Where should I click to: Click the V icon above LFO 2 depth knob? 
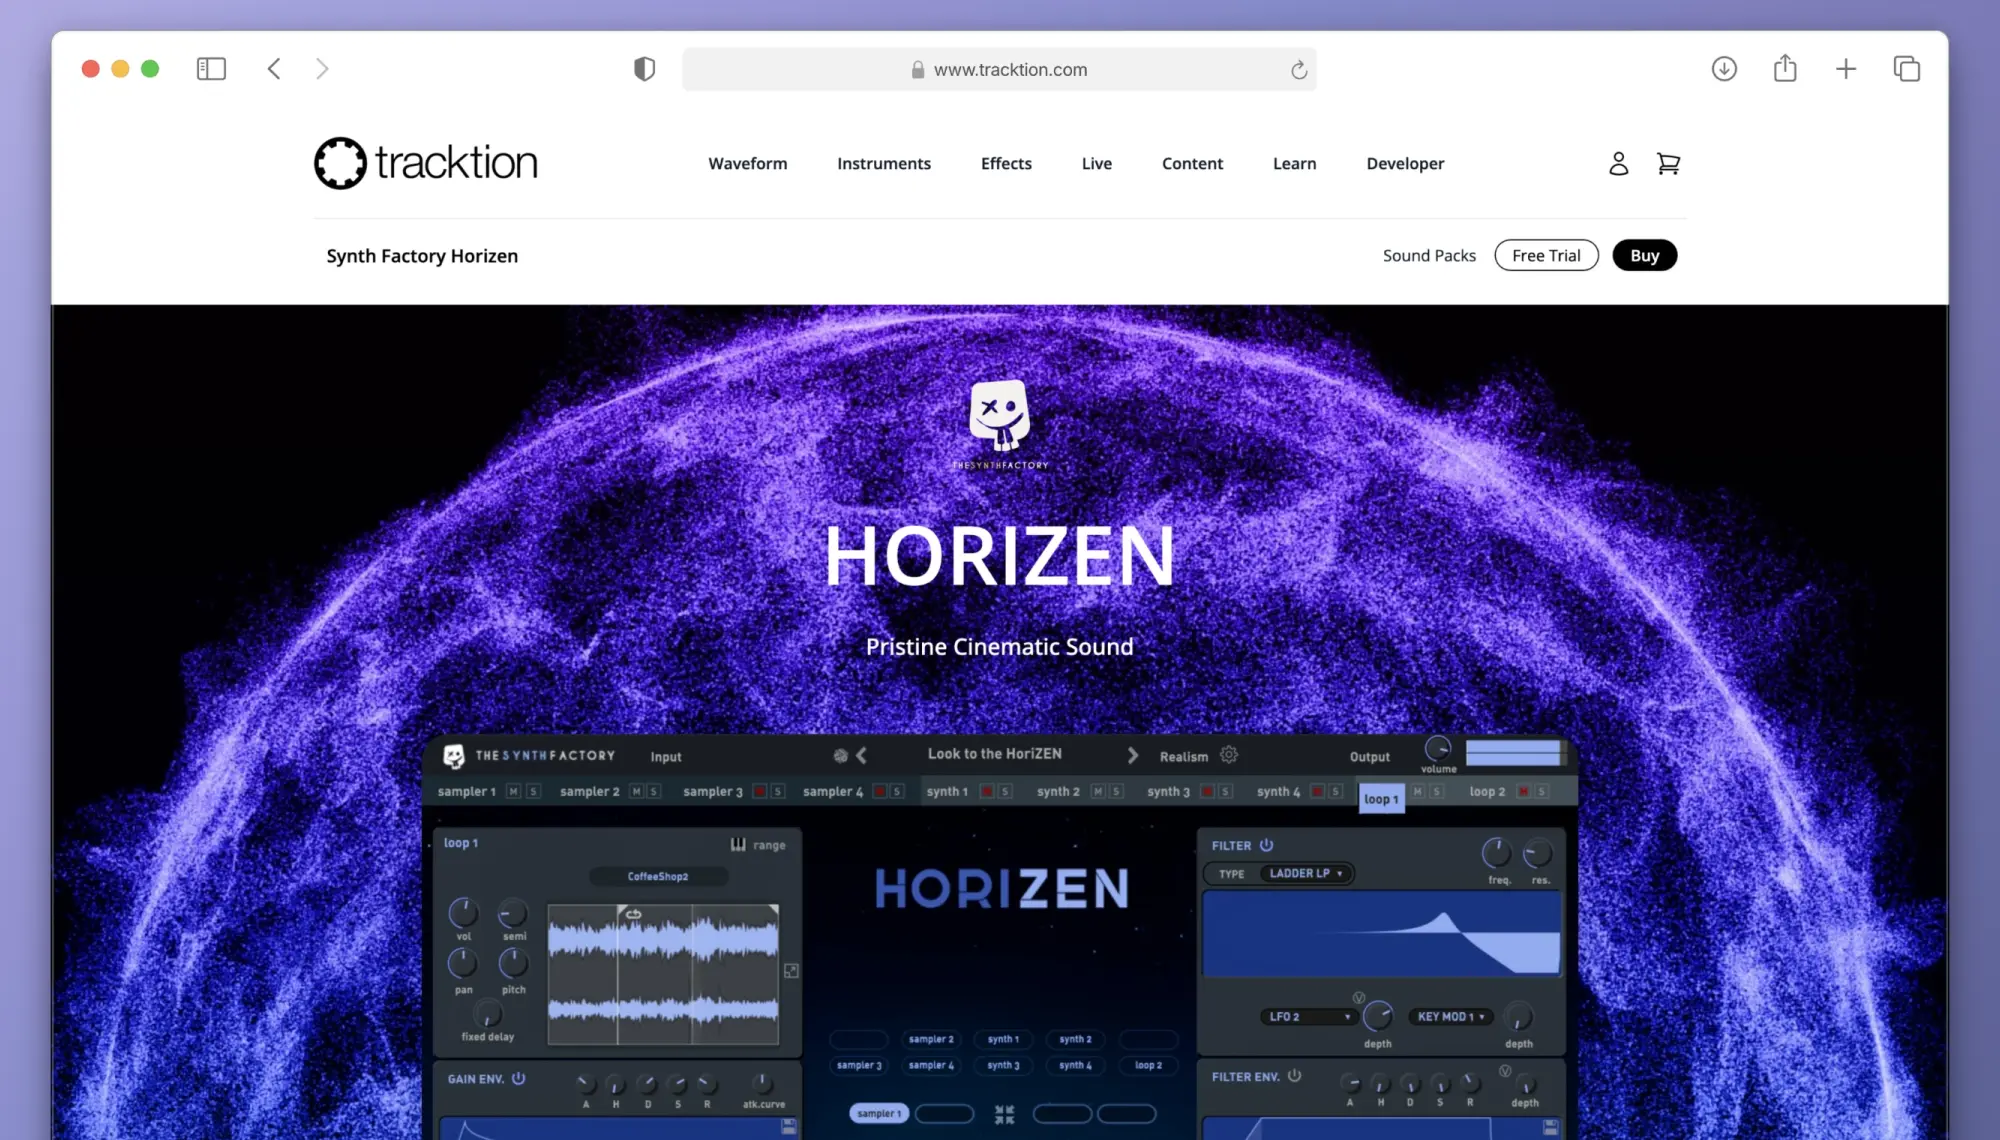tap(1358, 998)
